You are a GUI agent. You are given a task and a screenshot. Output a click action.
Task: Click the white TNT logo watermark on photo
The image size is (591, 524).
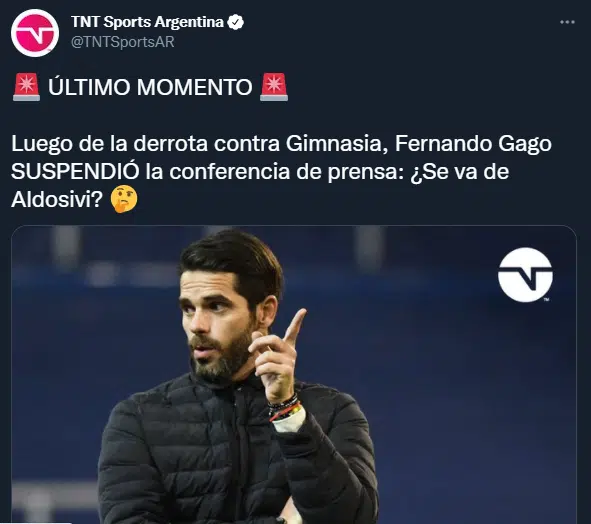pos(525,275)
